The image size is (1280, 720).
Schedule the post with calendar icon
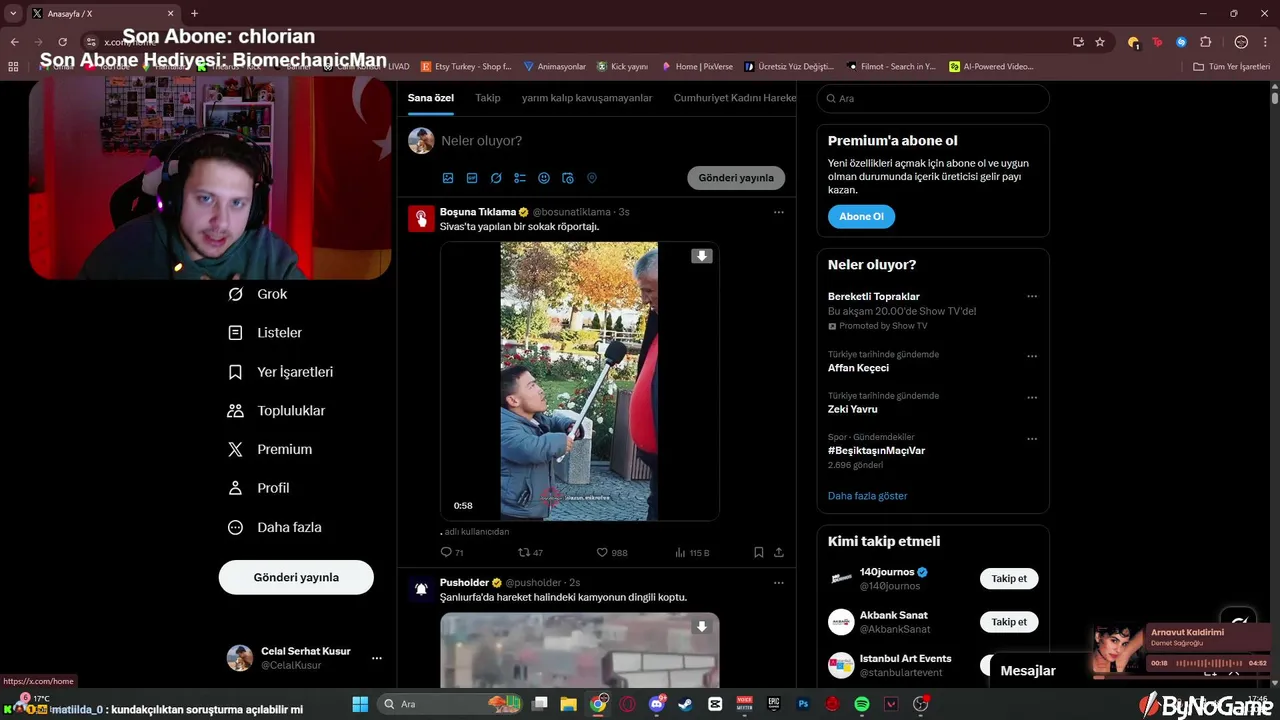point(568,178)
